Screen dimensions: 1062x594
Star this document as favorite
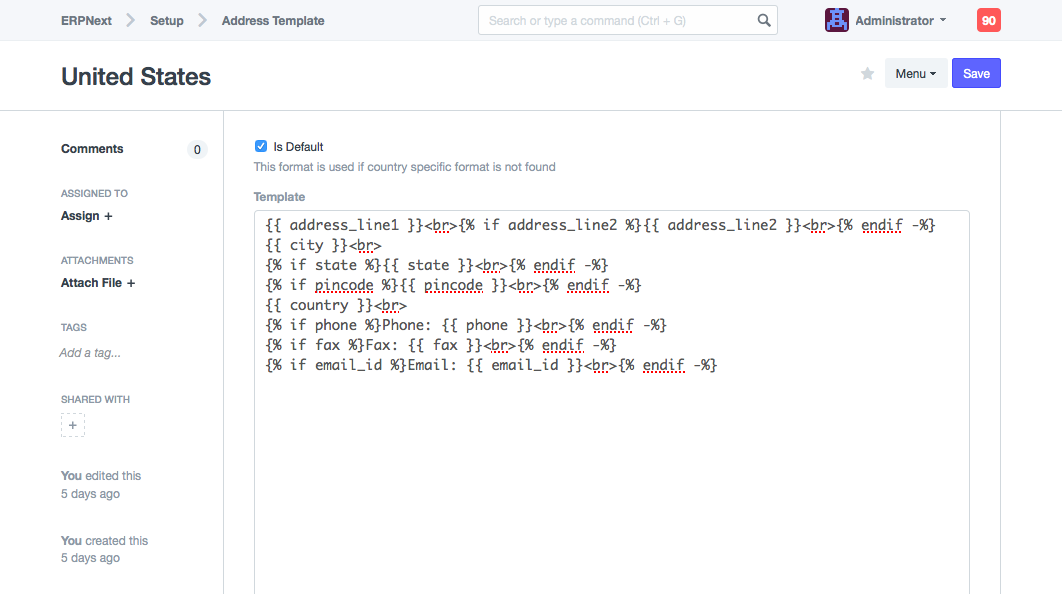867,74
